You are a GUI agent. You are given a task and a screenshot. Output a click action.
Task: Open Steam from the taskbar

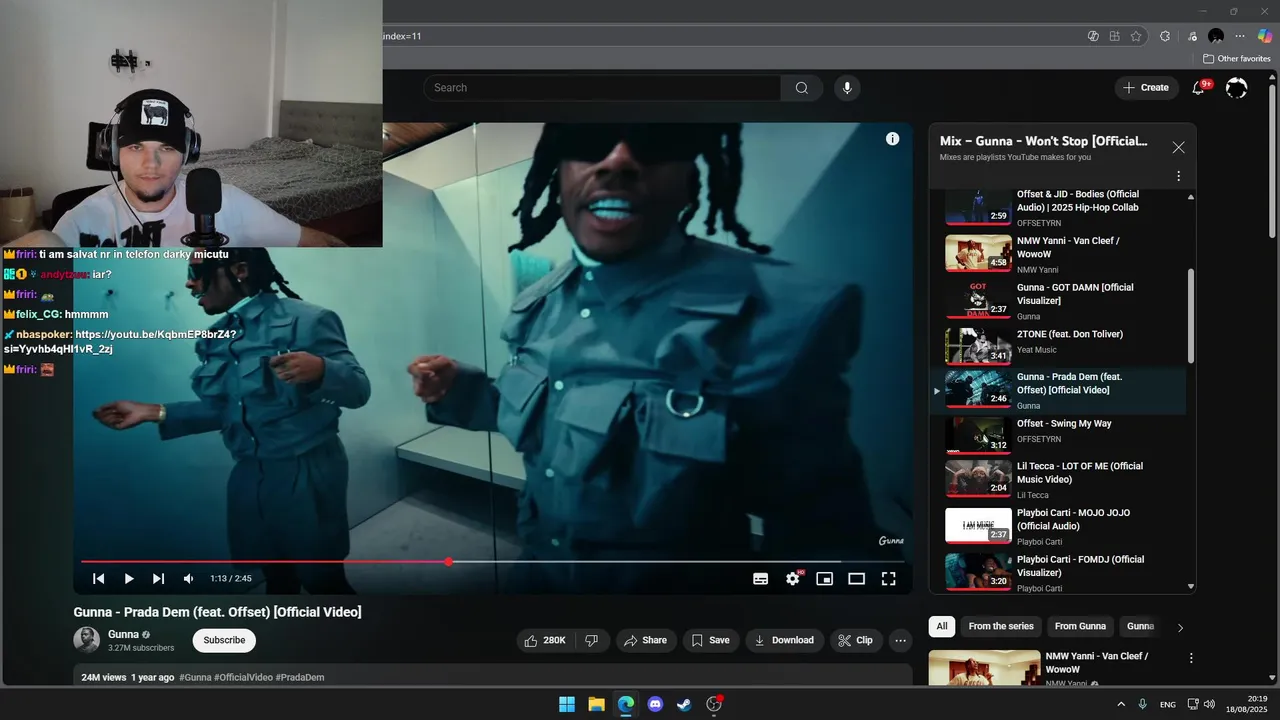(x=684, y=704)
